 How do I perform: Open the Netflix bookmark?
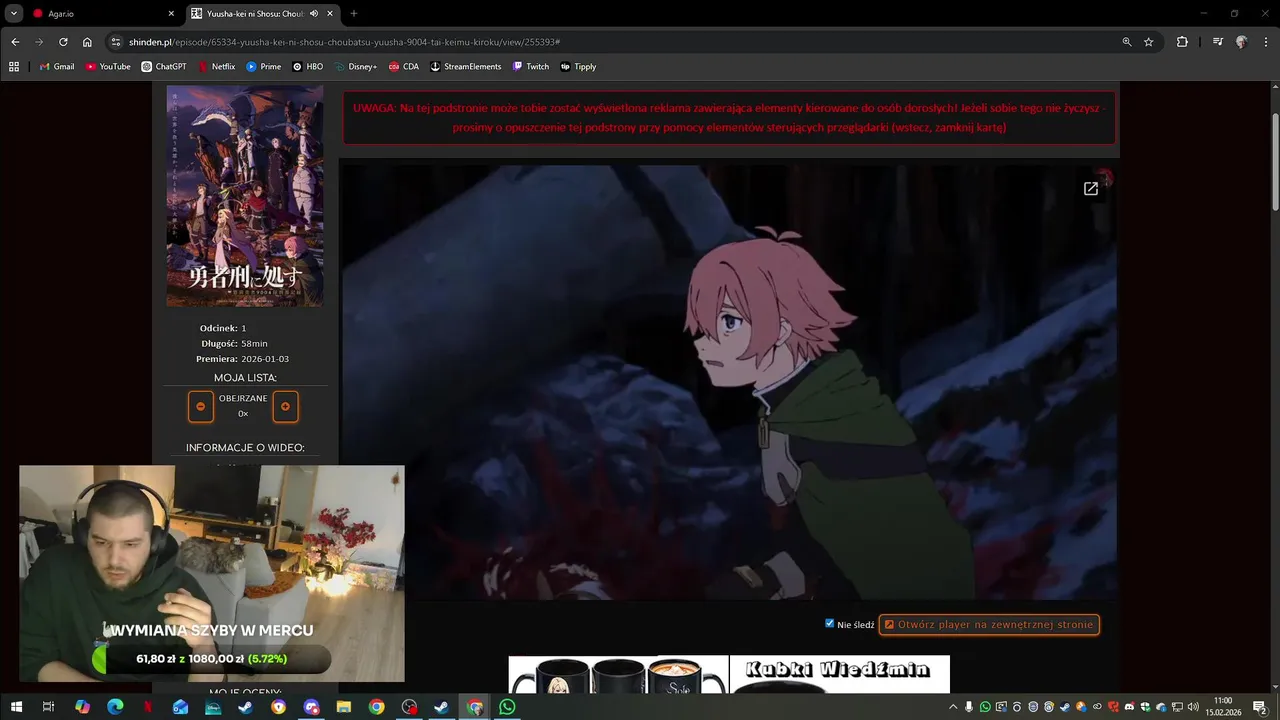coord(216,66)
